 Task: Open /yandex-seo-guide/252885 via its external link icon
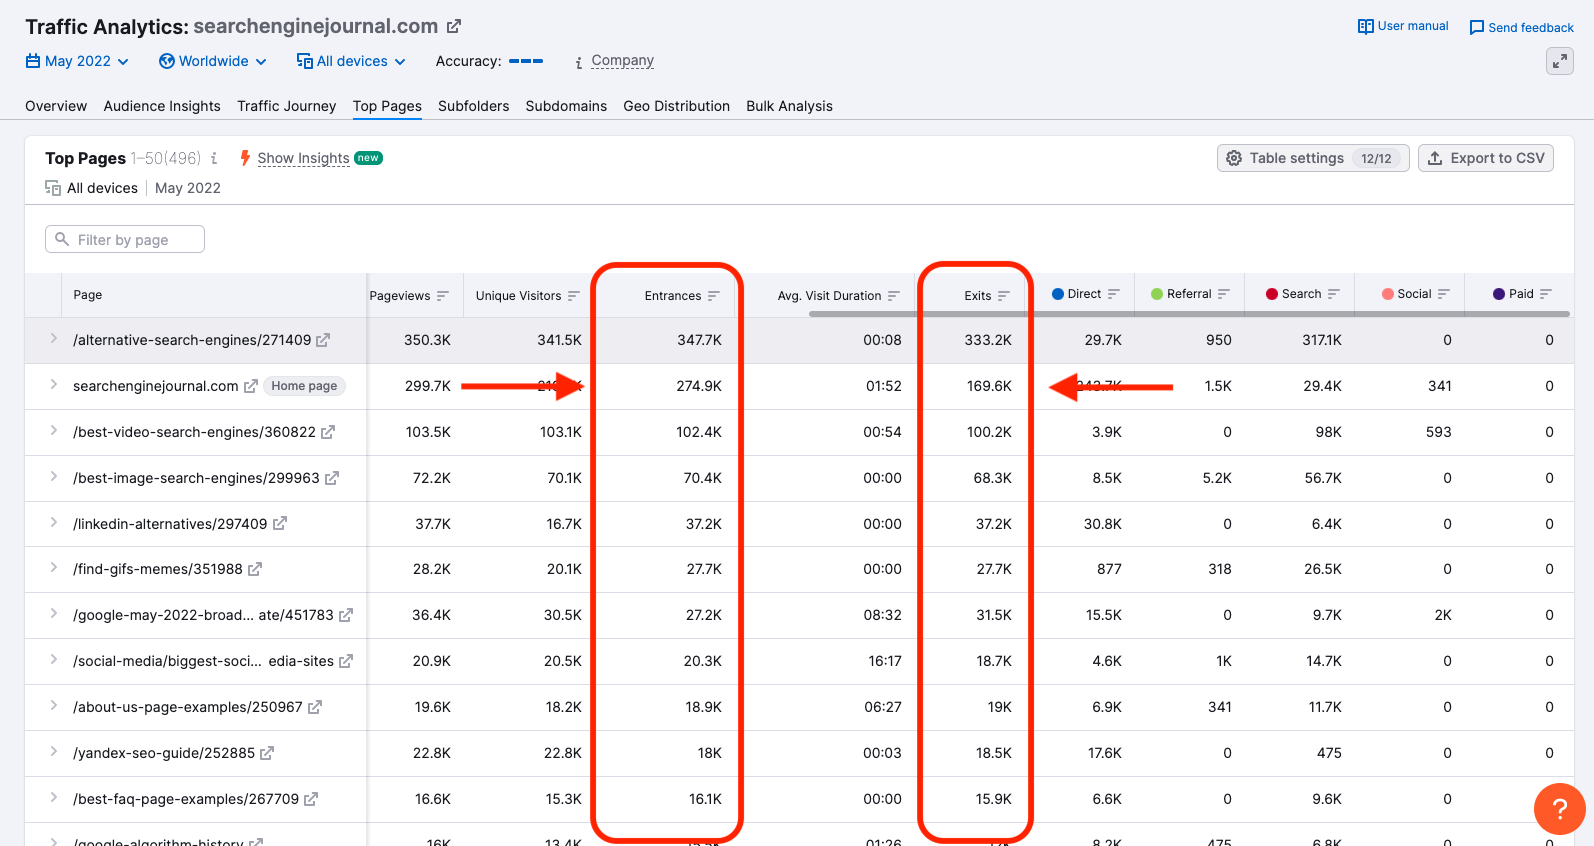pyautogui.click(x=267, y=753)
